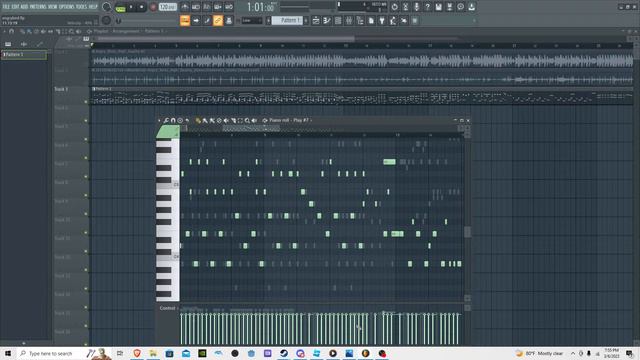This screenshot has height=360, width=640.
Task: Toggle the metronome button
Action: pos(185,7)
